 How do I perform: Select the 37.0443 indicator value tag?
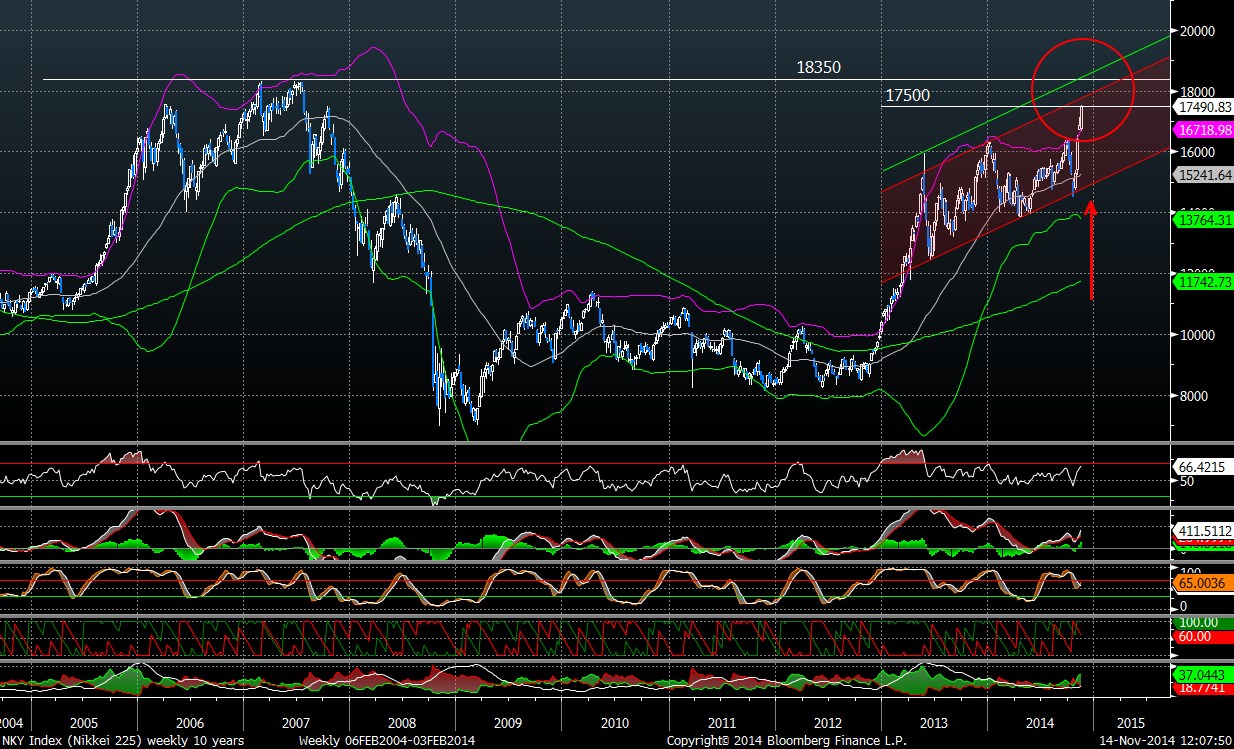1202,675
